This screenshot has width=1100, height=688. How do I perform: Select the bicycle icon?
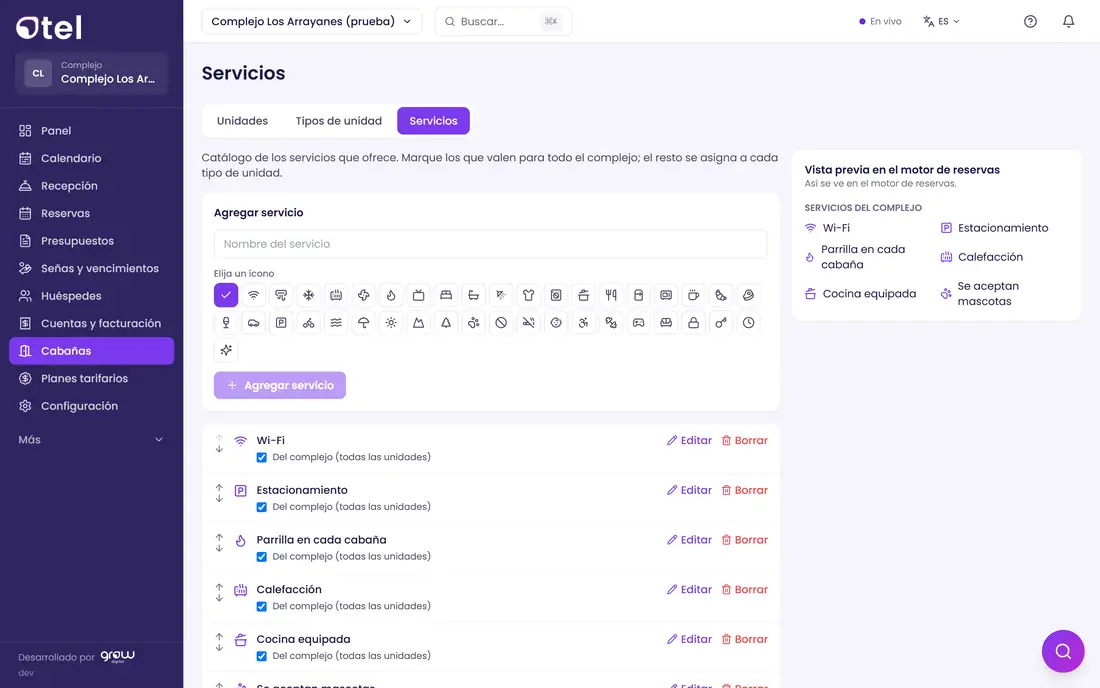pos(309,323)
